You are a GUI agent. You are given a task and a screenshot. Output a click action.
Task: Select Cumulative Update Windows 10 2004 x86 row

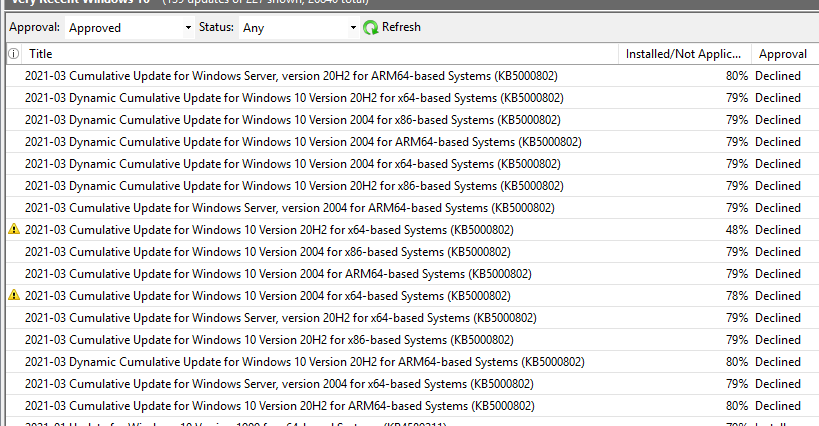coord(413,252)
